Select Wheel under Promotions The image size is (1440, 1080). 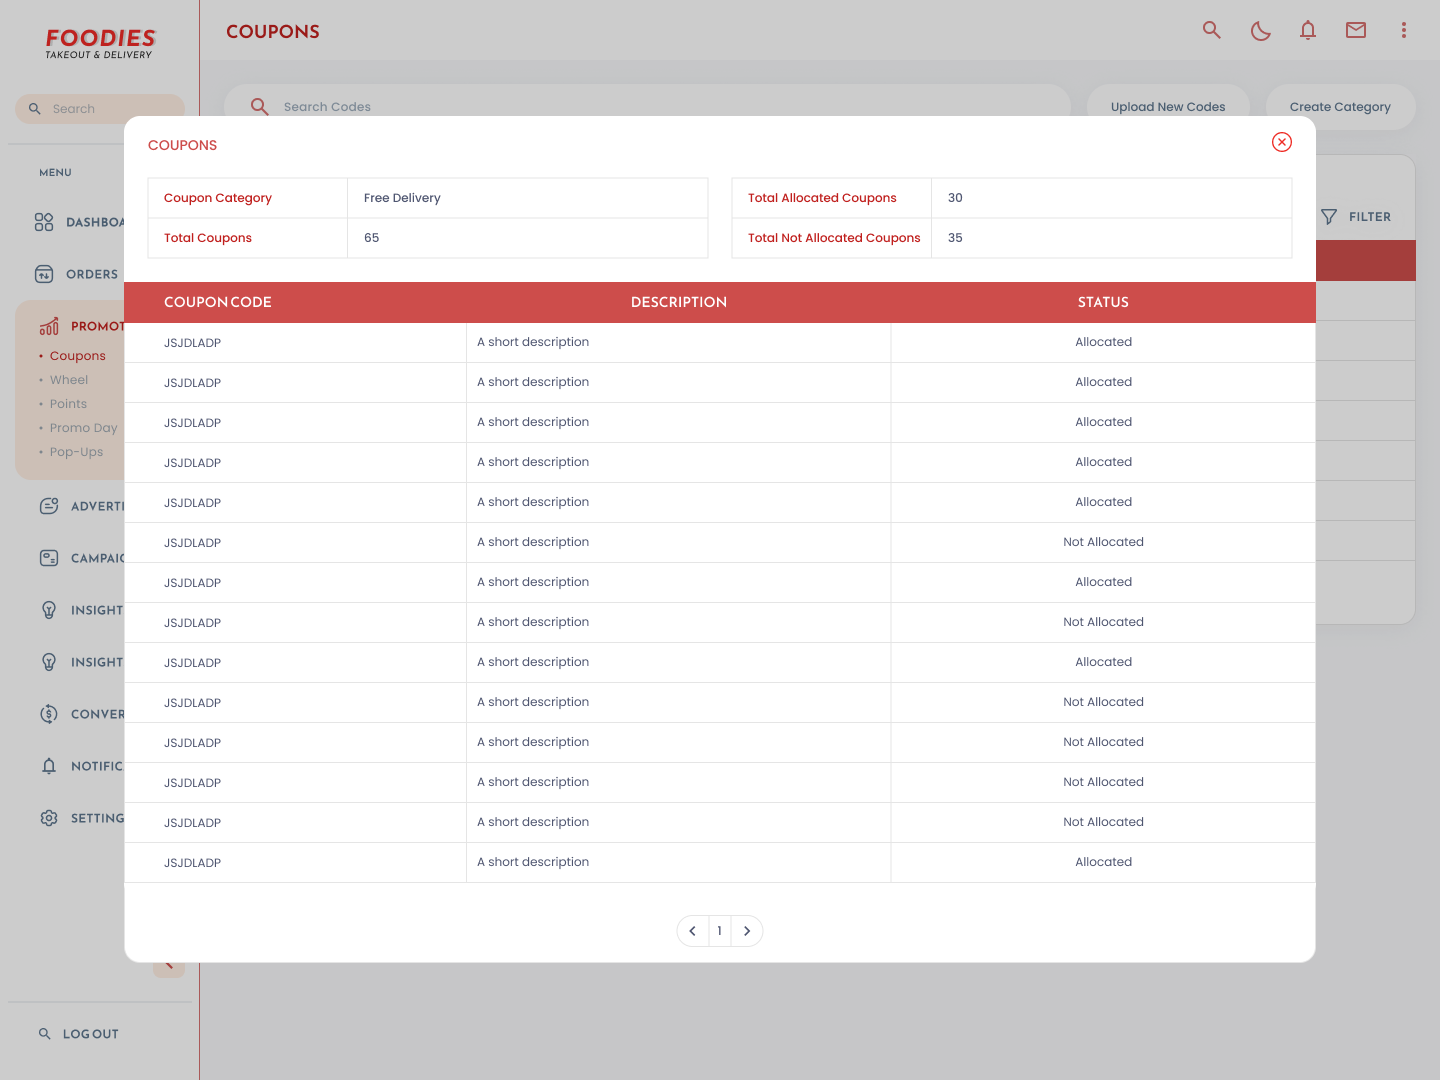pyautogui.click(x=69, y=380)
